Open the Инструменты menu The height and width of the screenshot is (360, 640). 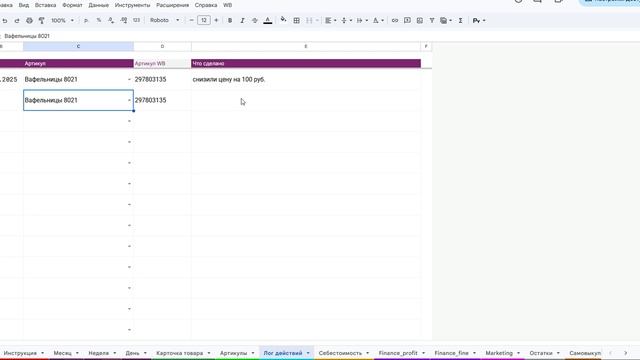coord(132,5)
